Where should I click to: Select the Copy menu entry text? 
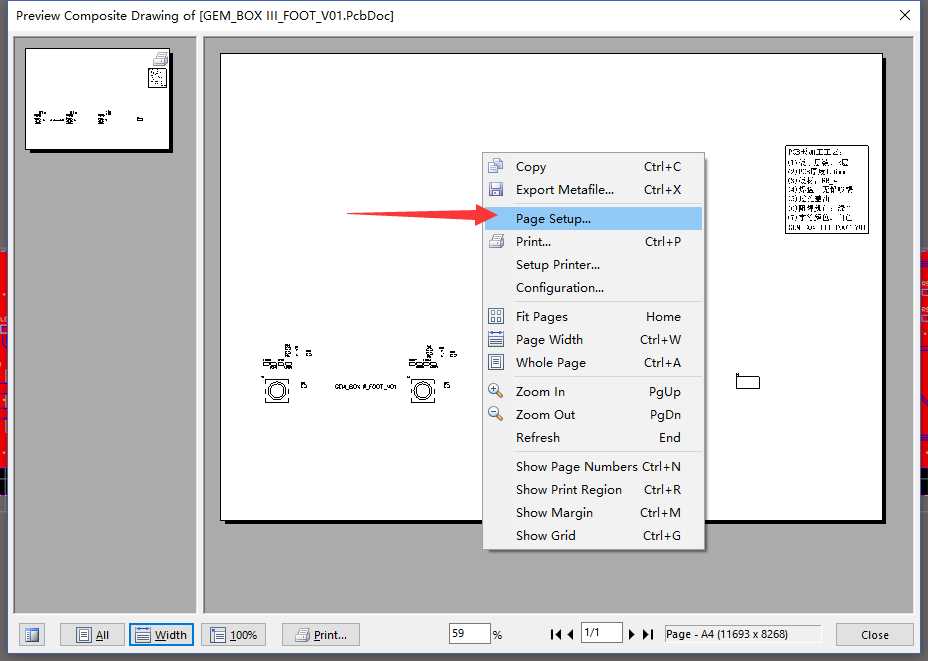[x=531, y=167]
